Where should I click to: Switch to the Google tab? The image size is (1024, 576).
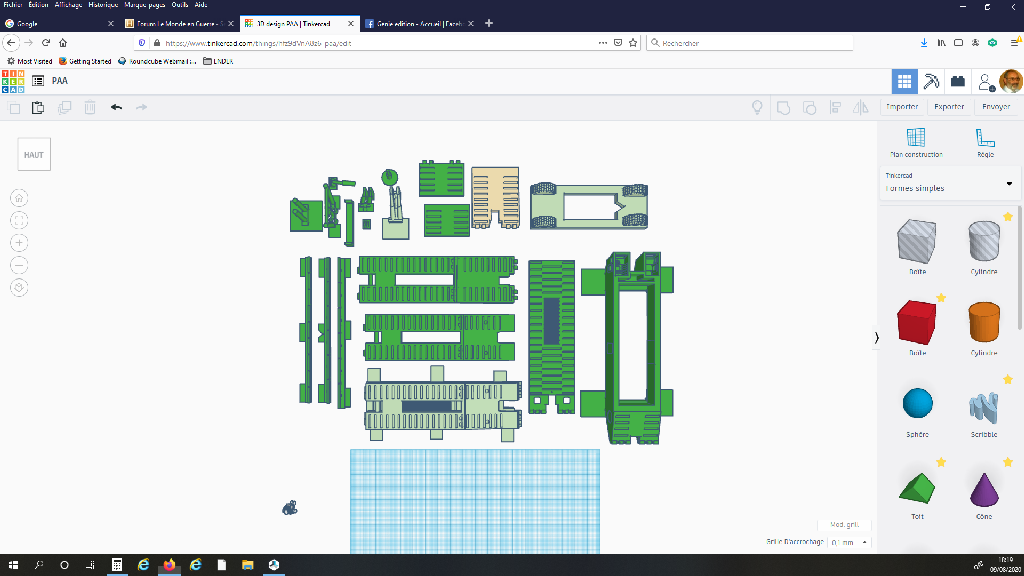(x=59, y=24)
